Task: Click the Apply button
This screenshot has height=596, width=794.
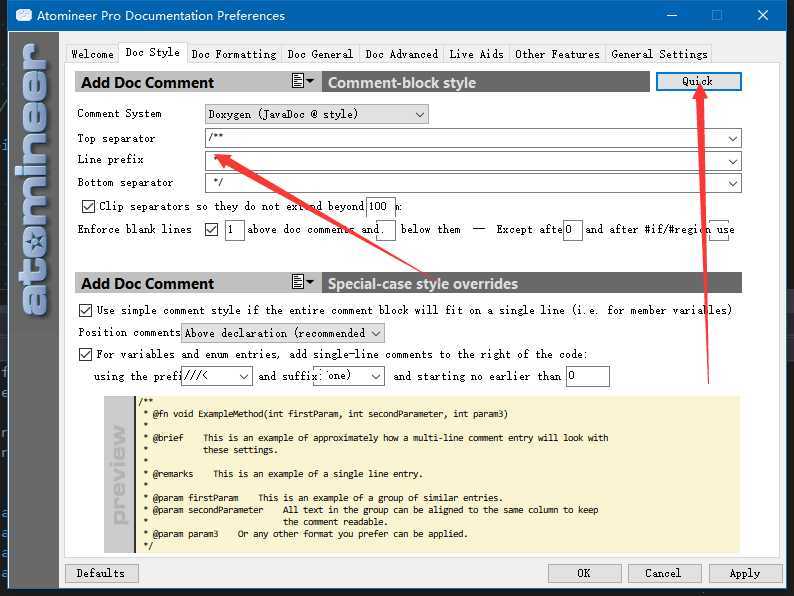Action: point(745,573)
